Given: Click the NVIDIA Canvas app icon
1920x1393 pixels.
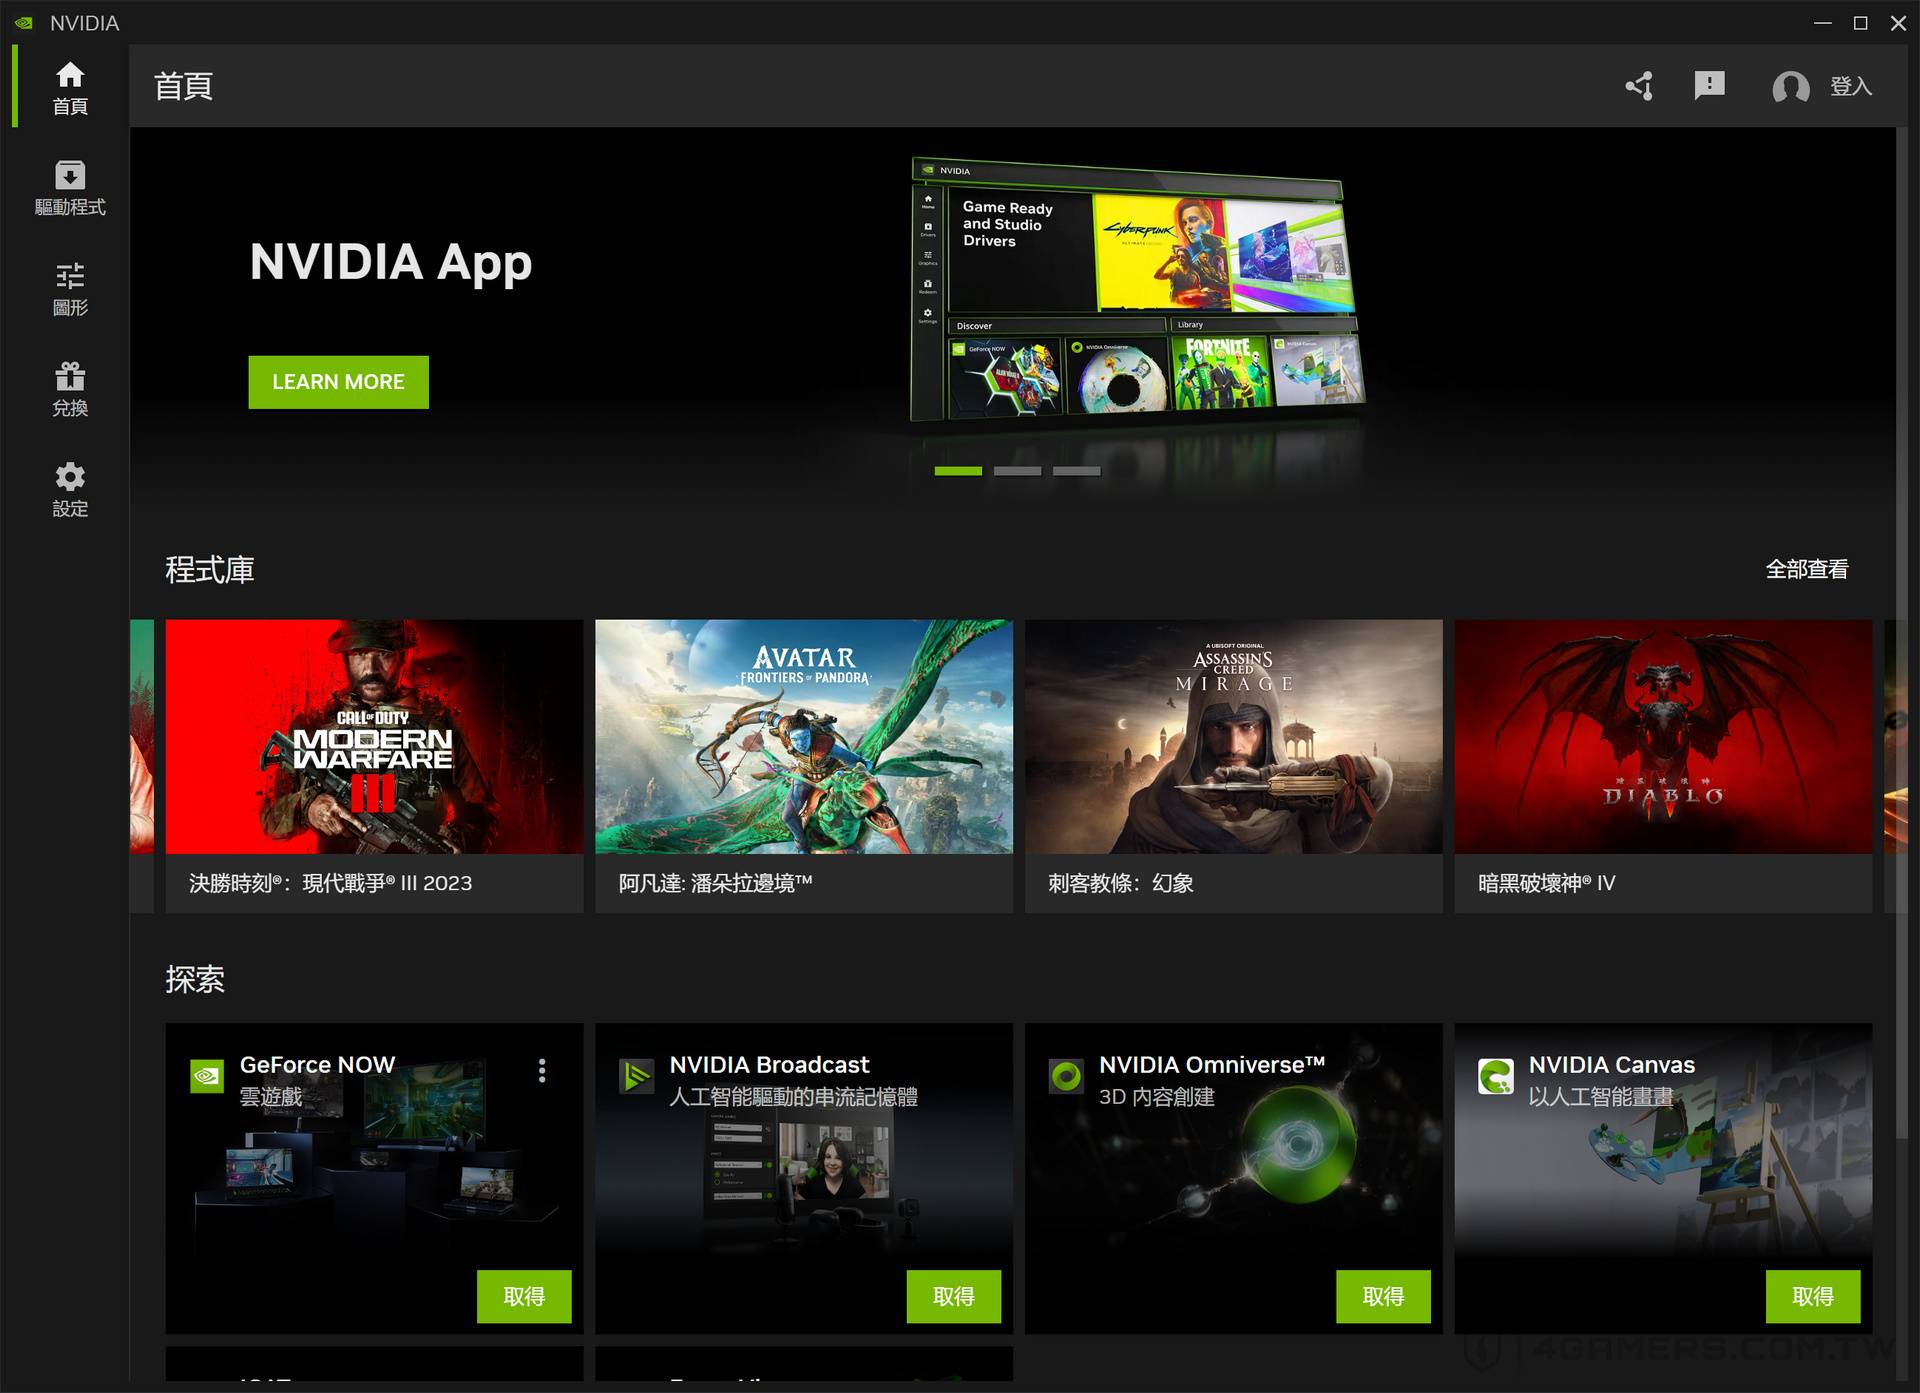Looking at the screenshot, I should 1496,1076.
